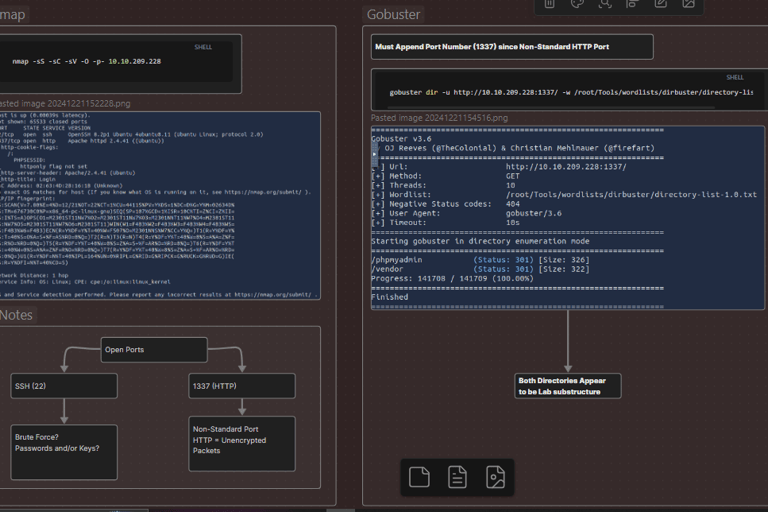The width and height of the screenshot is (768, 512).
Task: Open the gobuster output screenshot image
Action: pyautogui.click(x=567, y=217)
